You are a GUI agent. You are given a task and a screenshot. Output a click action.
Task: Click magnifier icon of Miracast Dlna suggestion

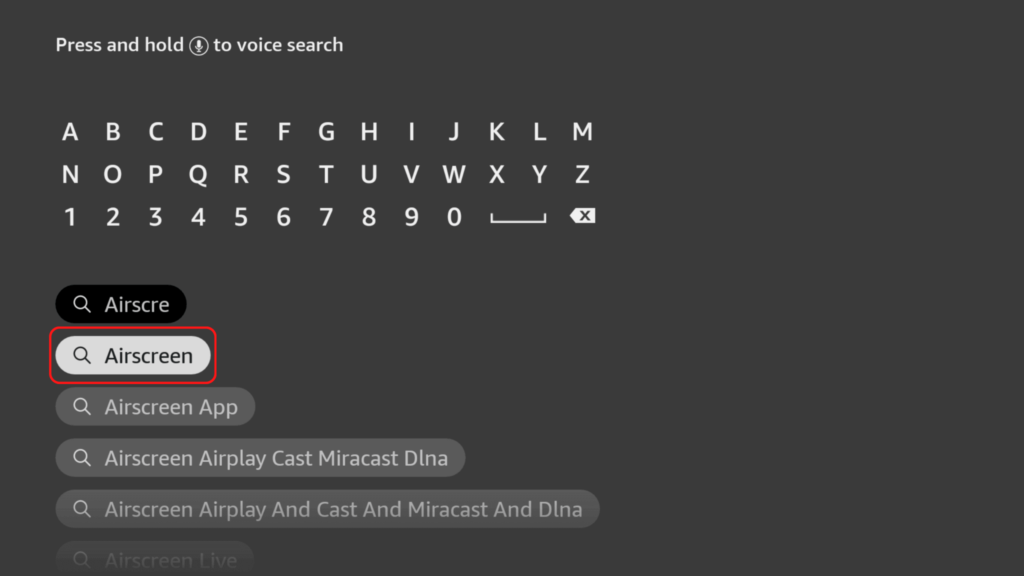click(82, 458)
